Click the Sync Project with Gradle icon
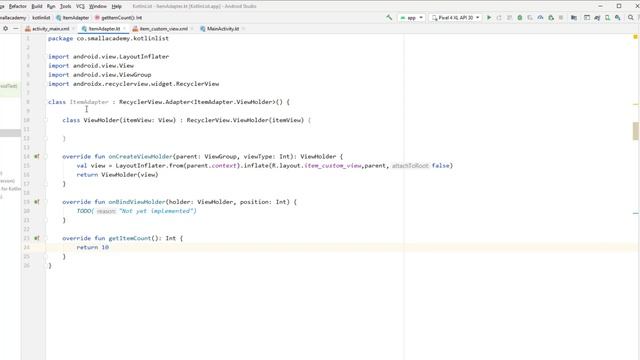Screen dimensions: 640x360 597,18
